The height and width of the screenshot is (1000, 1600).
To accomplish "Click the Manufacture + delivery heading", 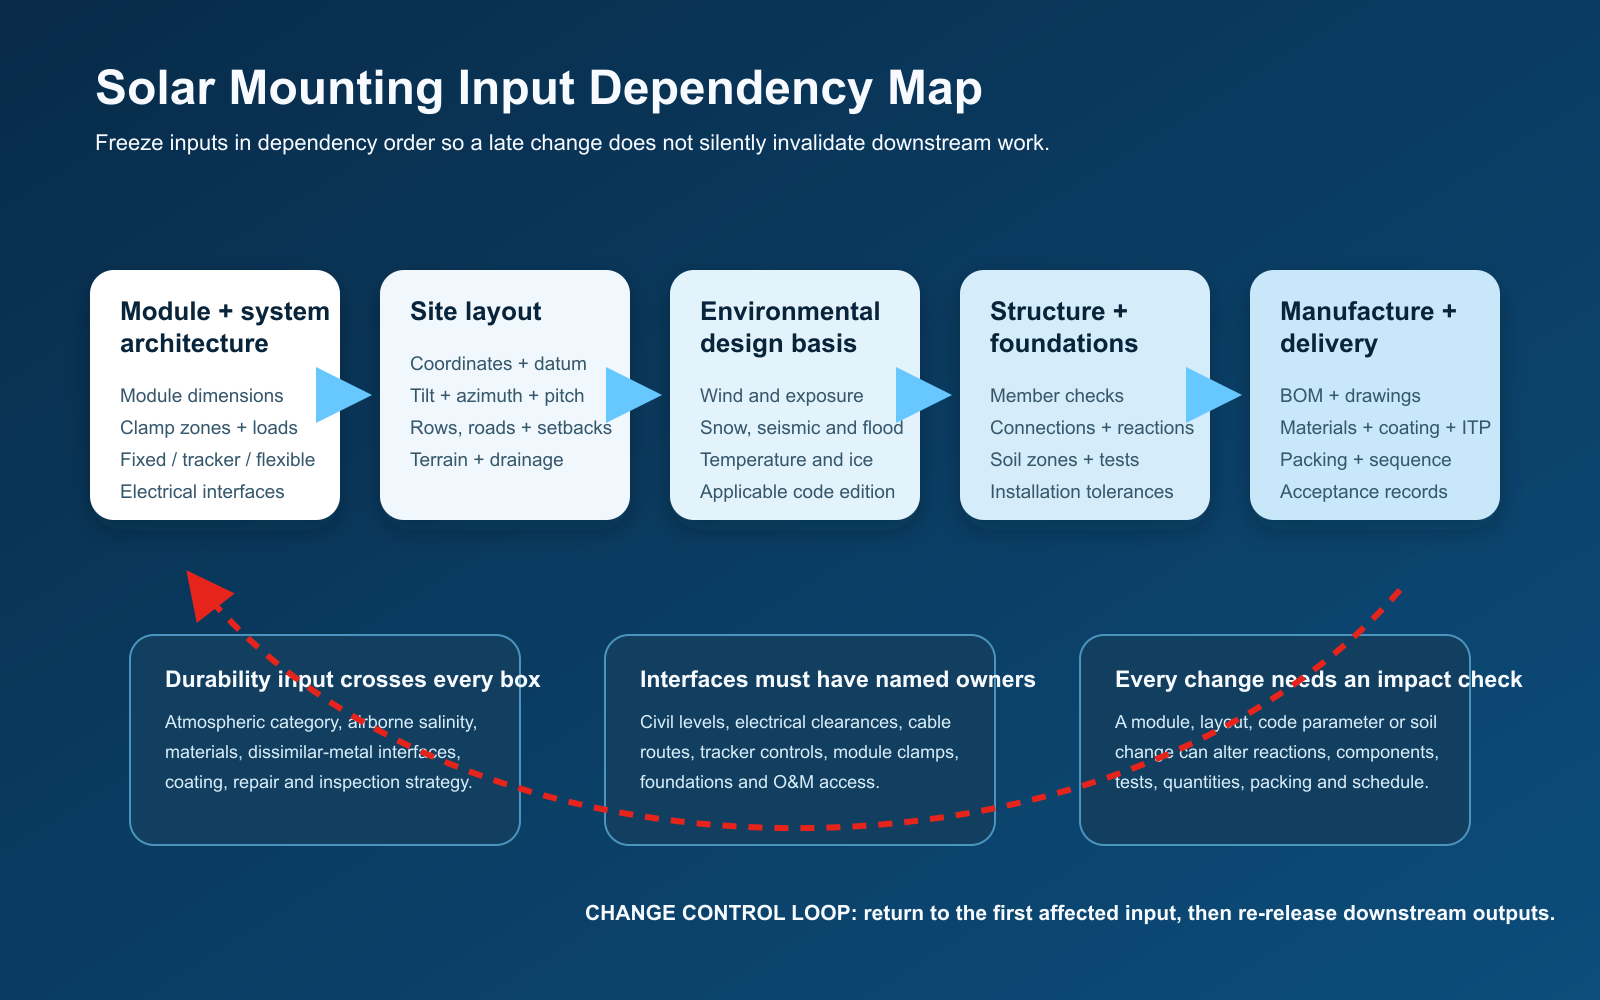I will click(x=1368, y=327).
